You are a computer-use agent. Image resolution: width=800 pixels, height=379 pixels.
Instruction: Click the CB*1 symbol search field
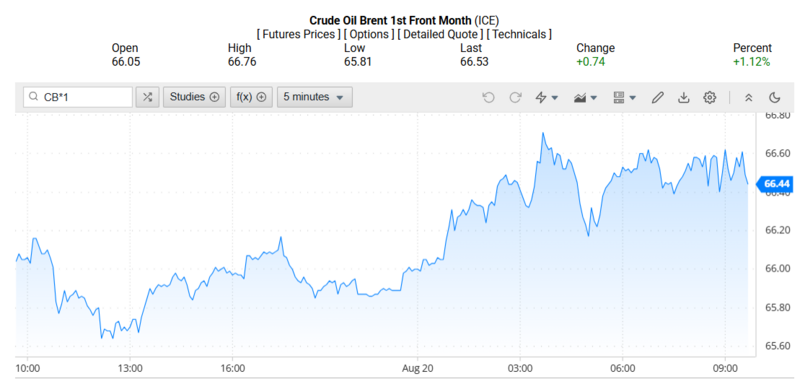click(78, 97)
